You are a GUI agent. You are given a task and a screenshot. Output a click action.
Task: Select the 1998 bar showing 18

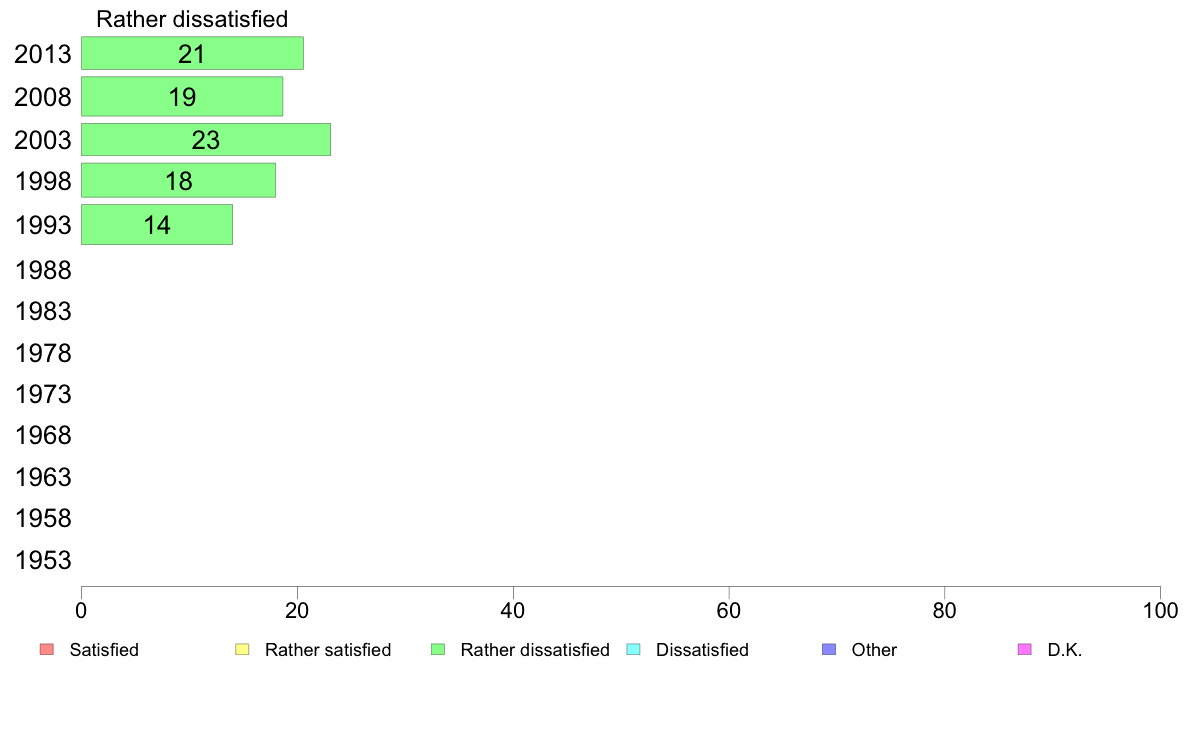coord(178,181)
